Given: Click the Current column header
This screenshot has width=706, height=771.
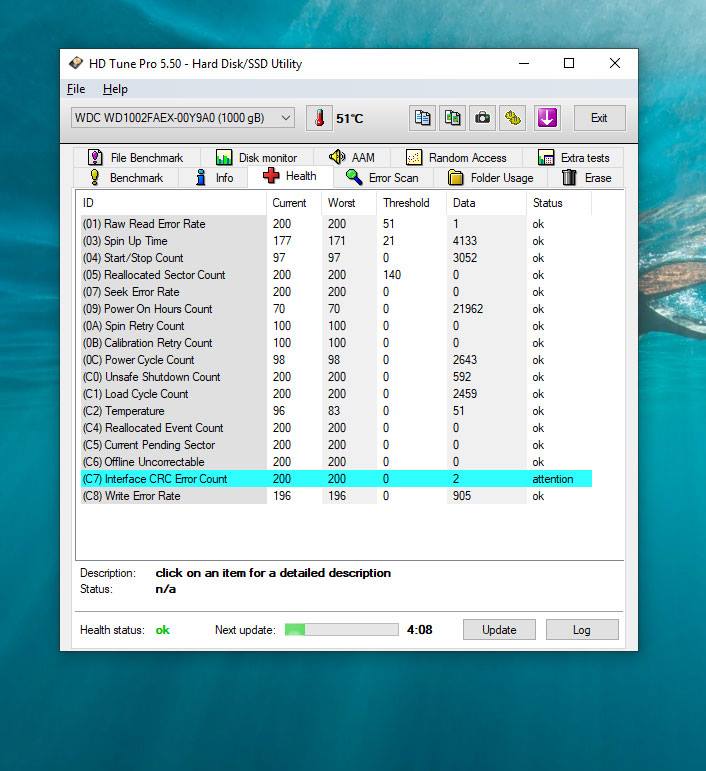Looking at the screenshot, I should coord(294,203).
